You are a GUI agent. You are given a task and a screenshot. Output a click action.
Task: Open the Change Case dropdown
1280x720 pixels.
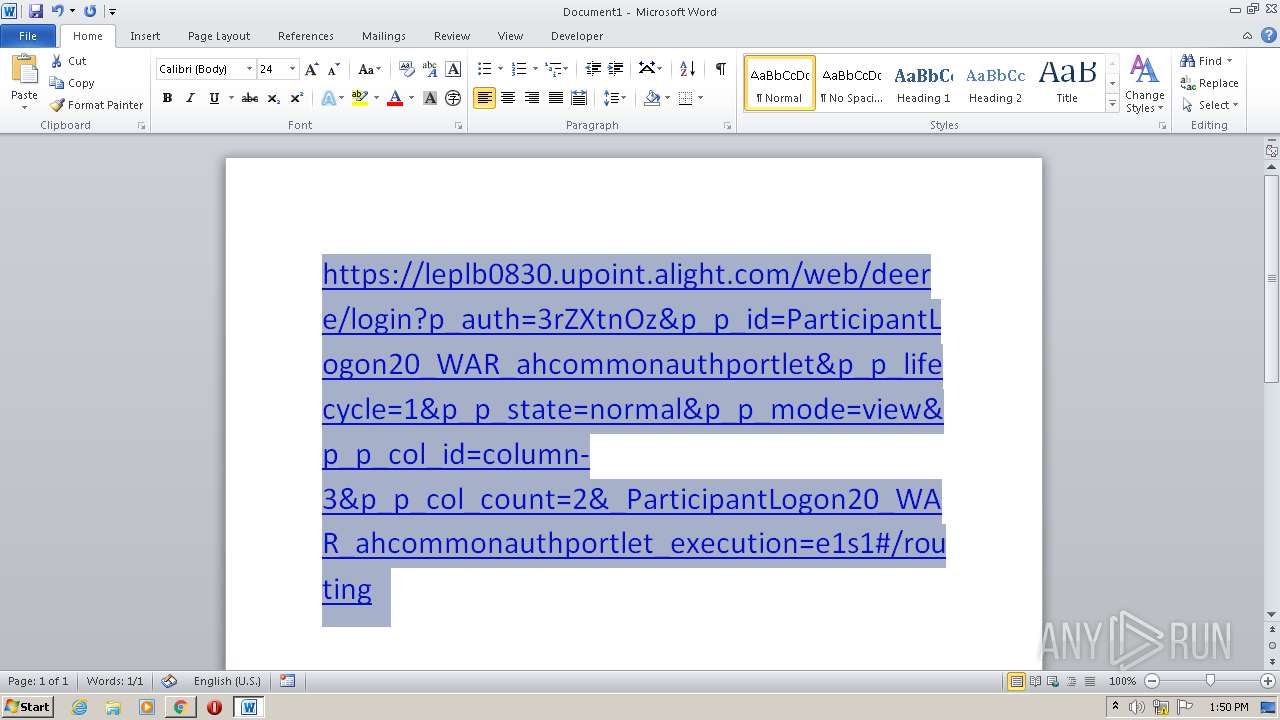tap(369, 69)
